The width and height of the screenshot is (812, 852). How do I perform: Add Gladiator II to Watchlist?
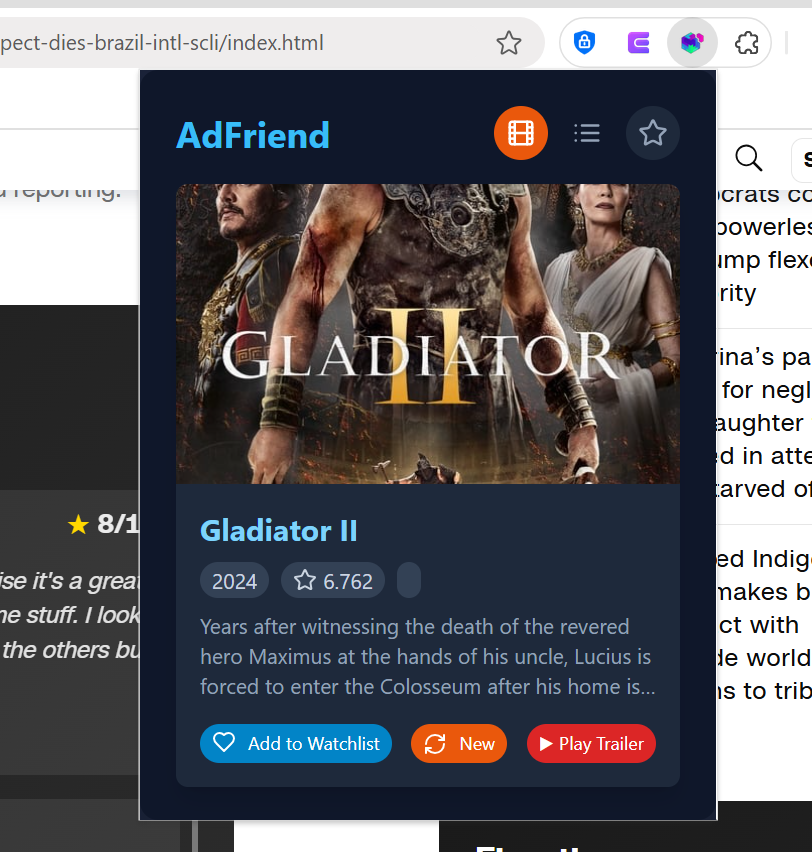[296, 743]
